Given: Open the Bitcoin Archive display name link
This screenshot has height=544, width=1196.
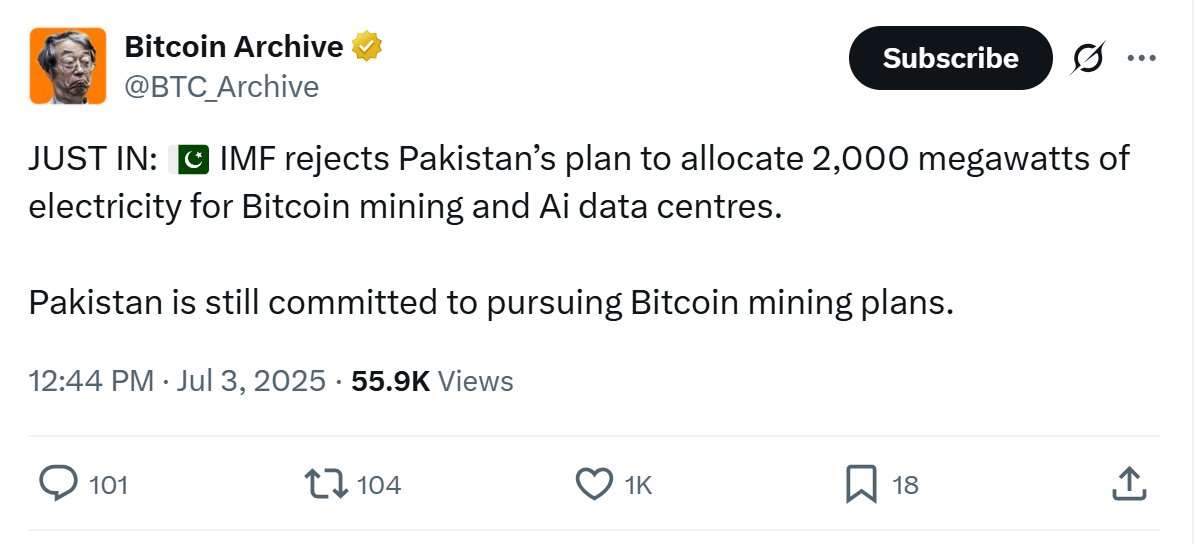Looking at the screenshot, I should click(233, 46).
